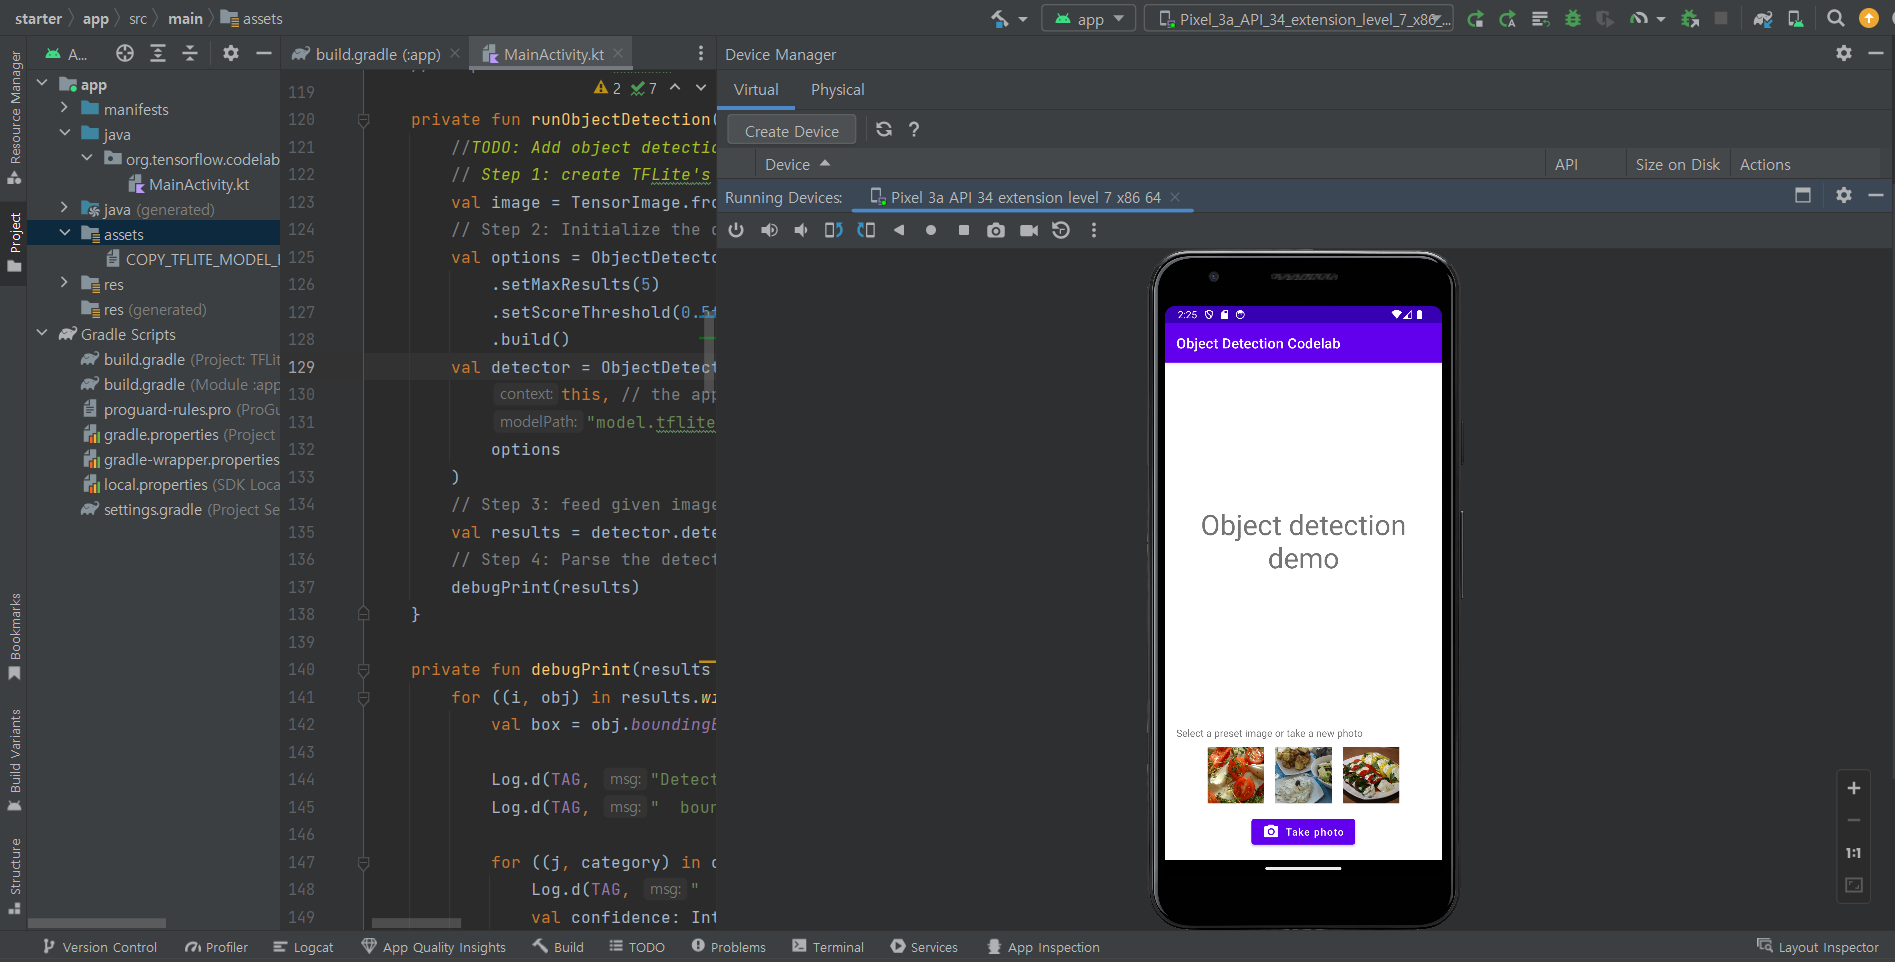This screenshot has height=962, width=1895.
Task: Tap the emulator Overview square button
Action: pos(964,231)
